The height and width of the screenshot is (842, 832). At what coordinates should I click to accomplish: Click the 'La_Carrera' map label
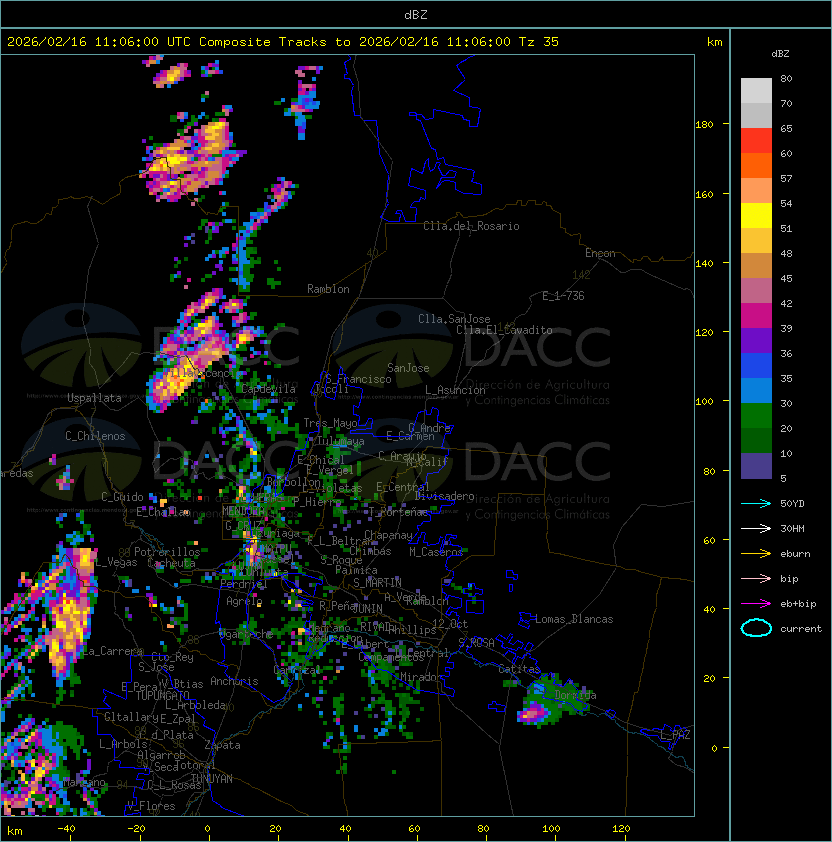113,651
